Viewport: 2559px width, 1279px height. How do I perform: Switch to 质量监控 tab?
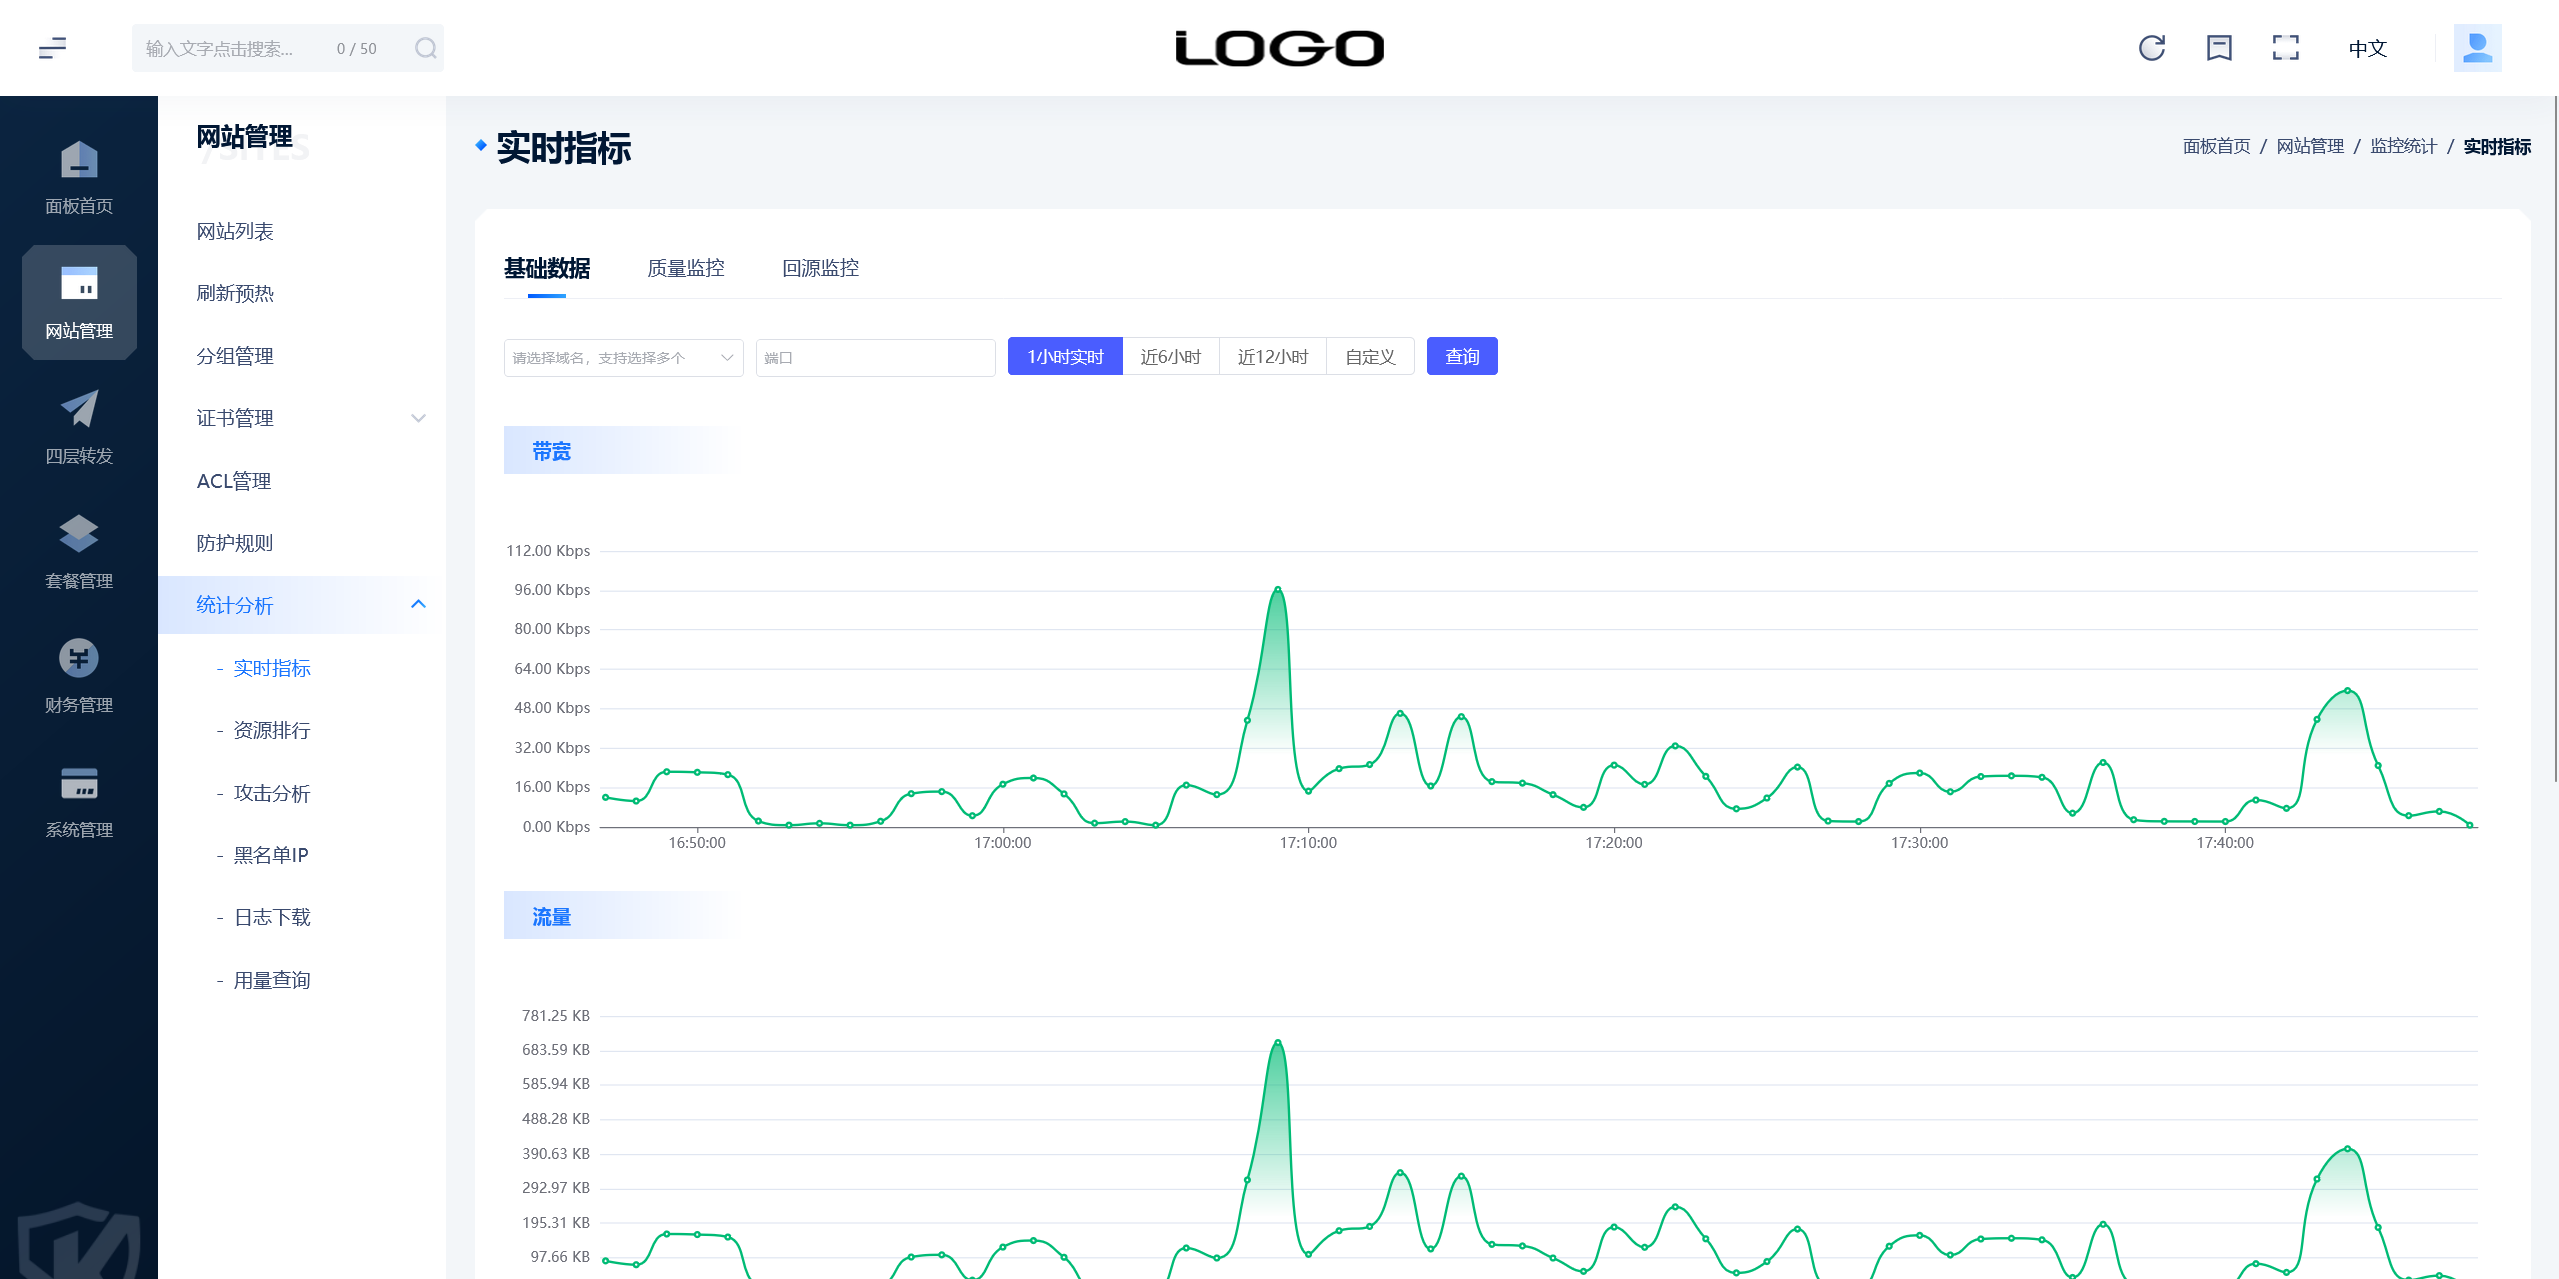686,268
